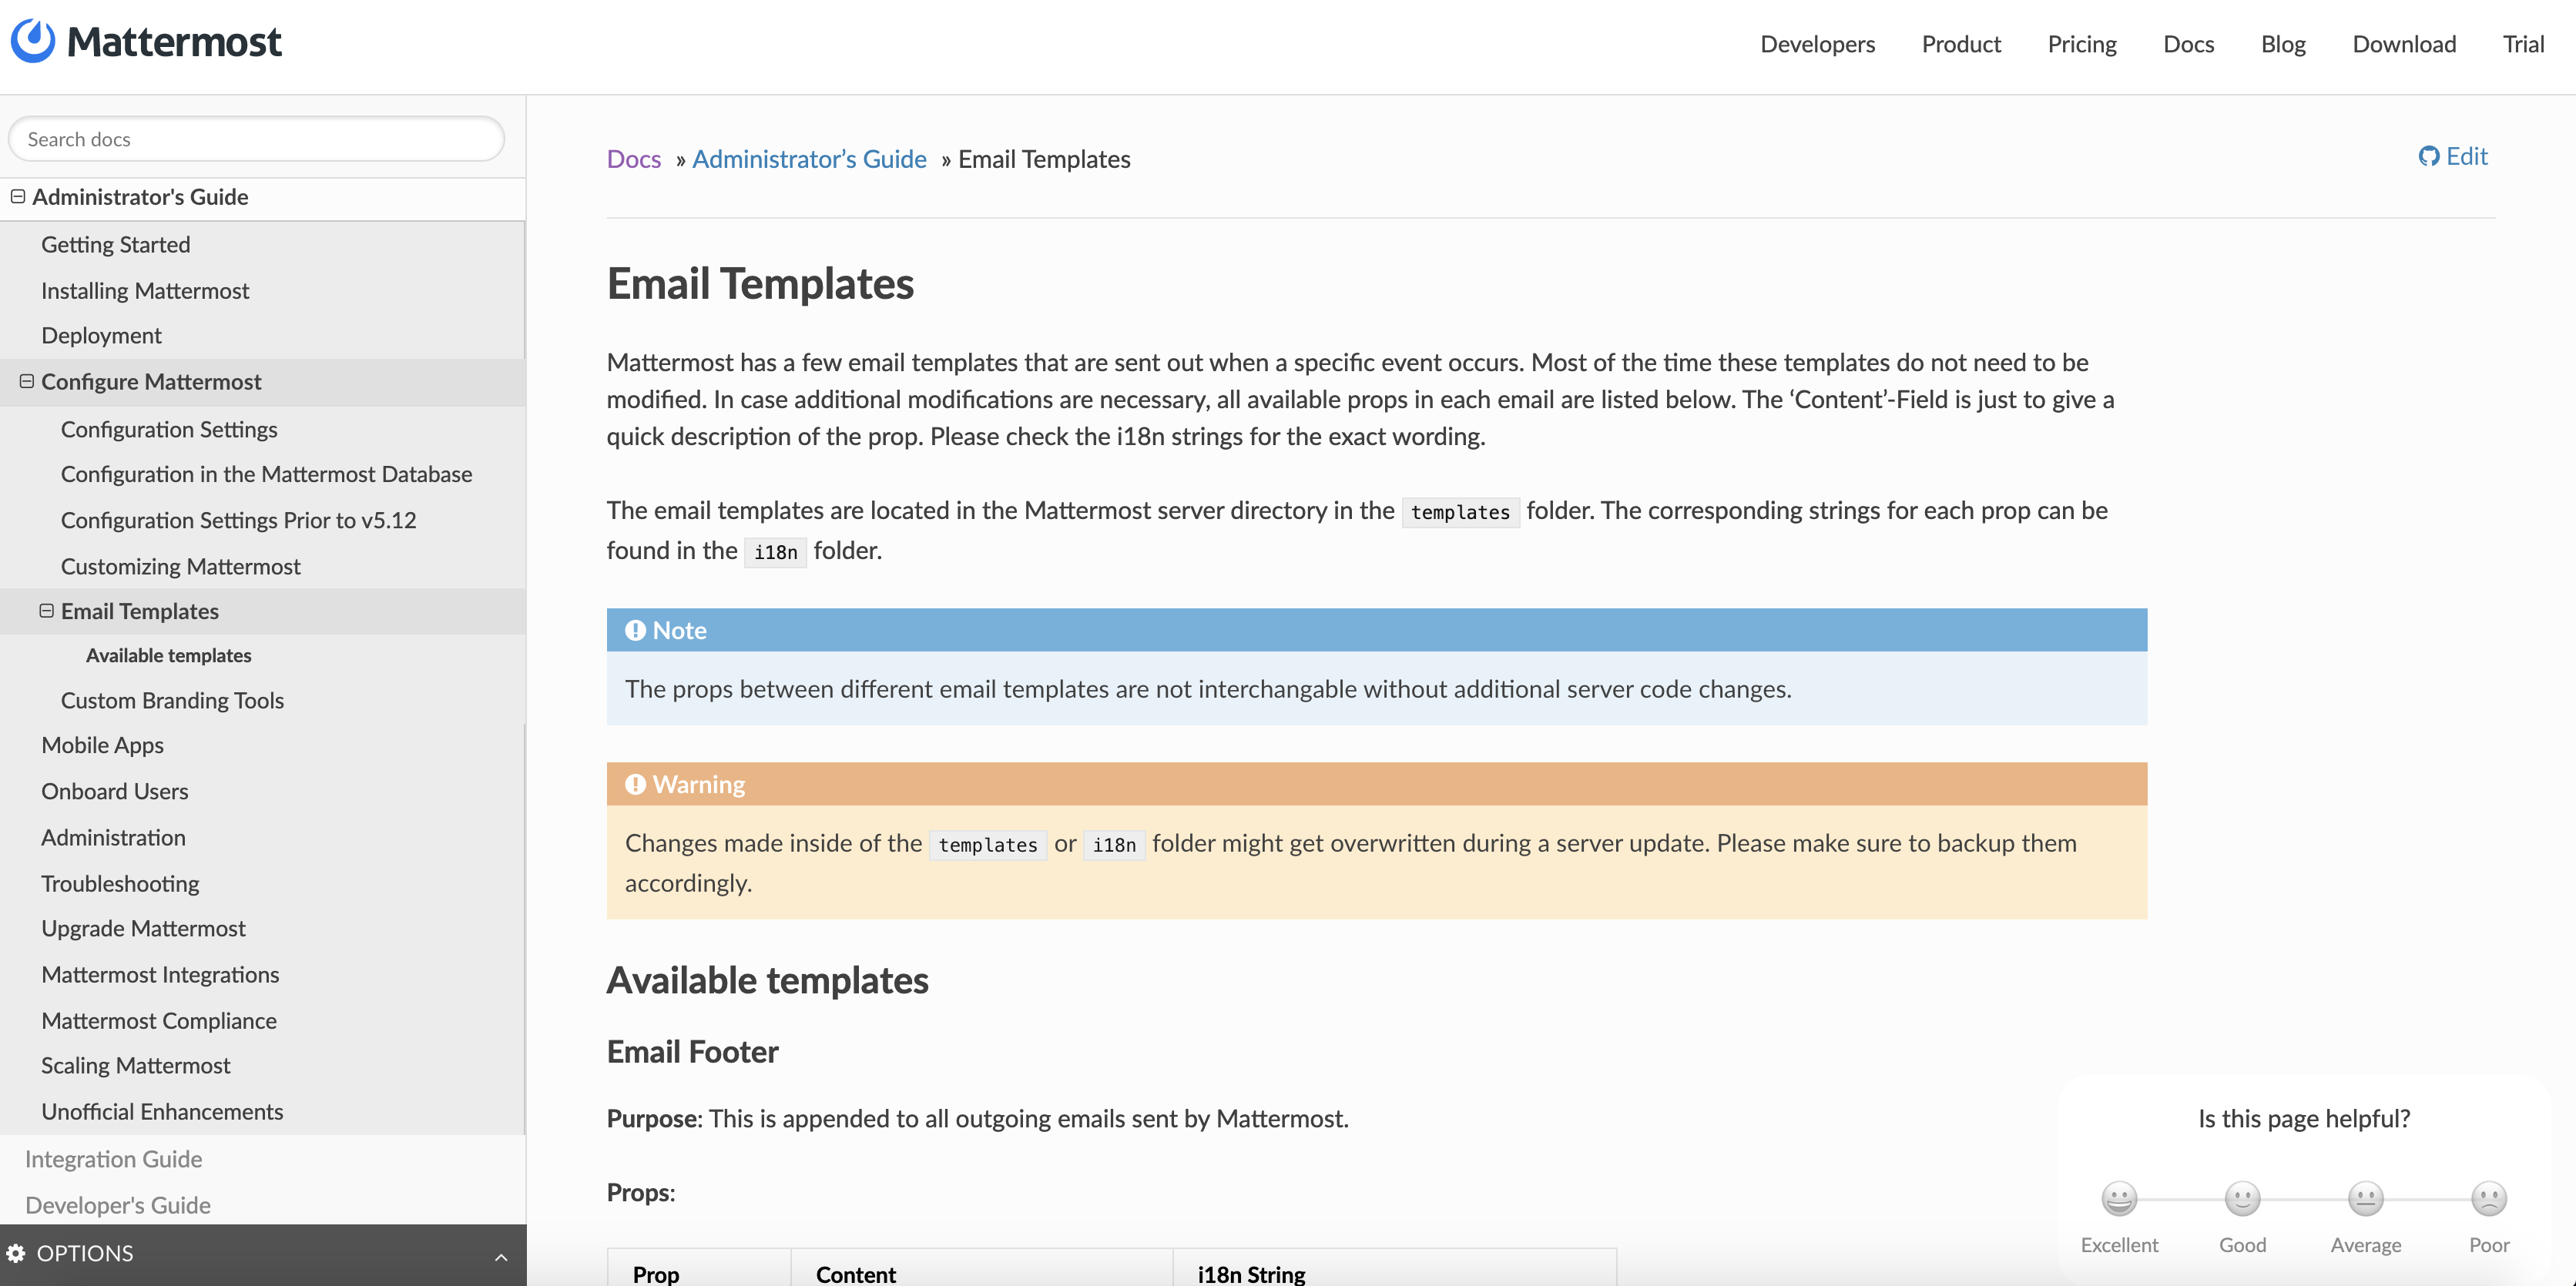
Task: Expand the OPTIONS panel chevron
Action: coord(501,1256)
